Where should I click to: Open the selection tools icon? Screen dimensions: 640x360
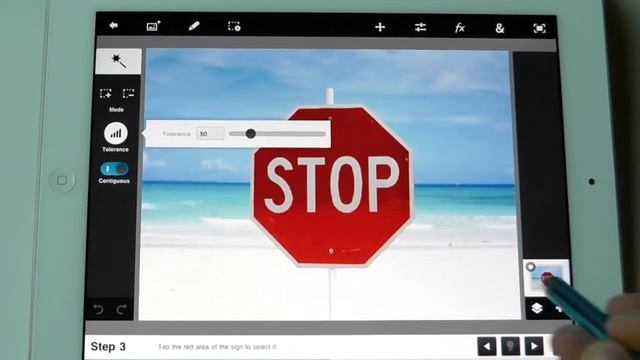[234, 26]
